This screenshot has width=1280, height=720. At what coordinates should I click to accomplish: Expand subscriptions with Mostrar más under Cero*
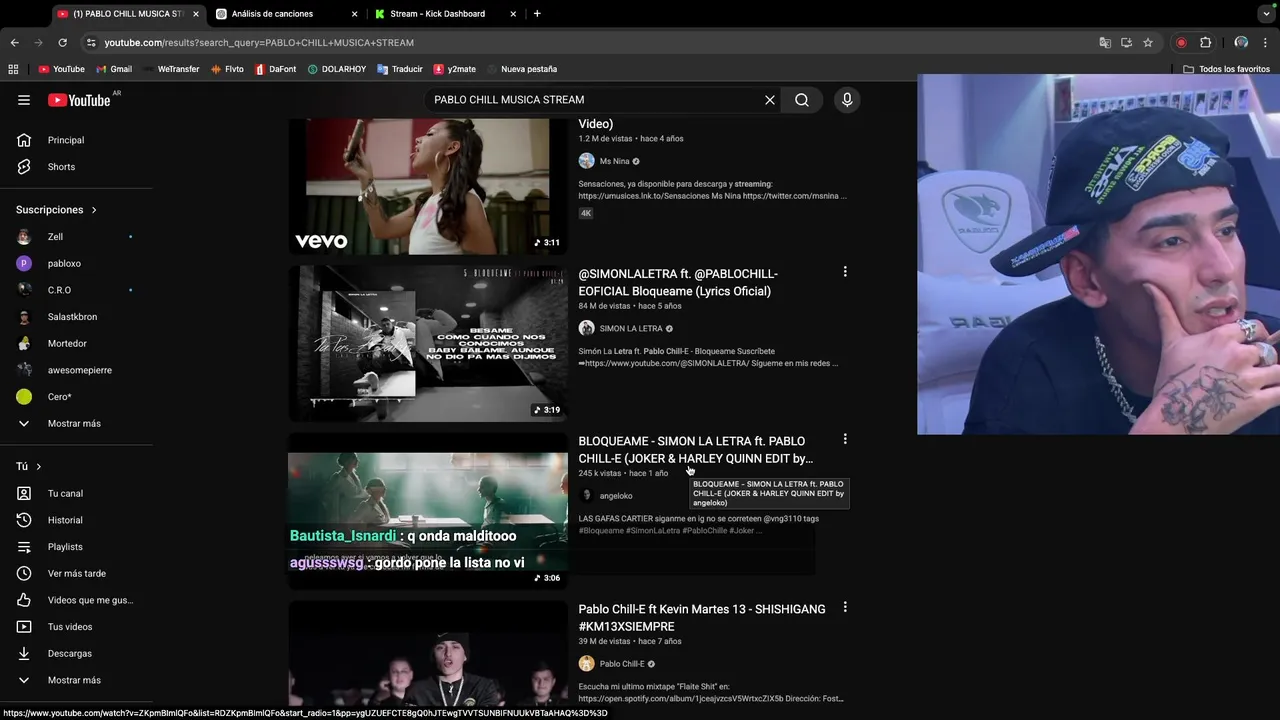point(76,423)
